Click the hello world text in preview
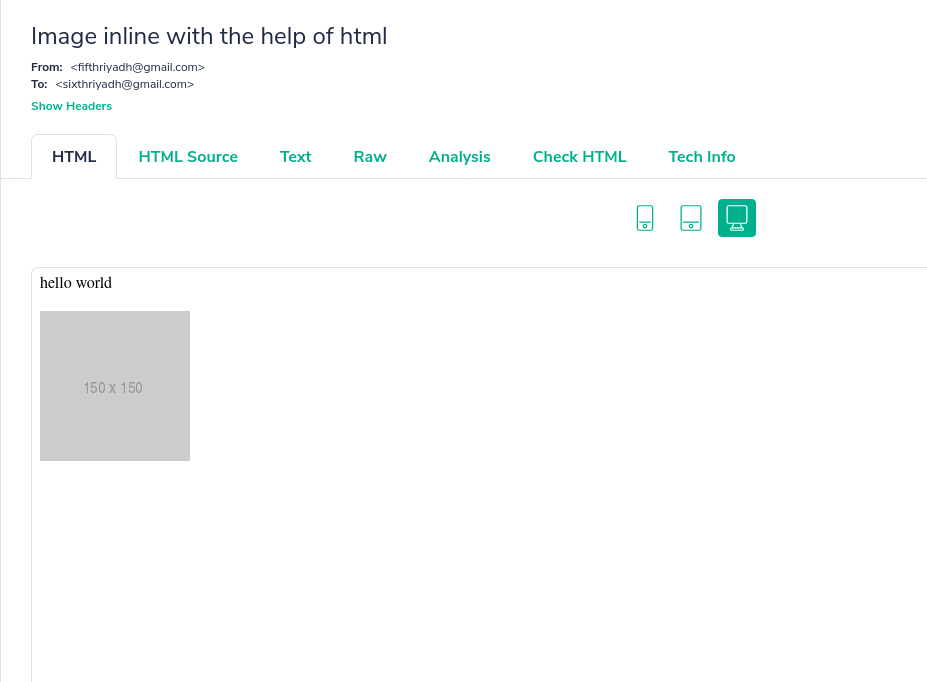Viewport: 927px width, 682px height. pyautogui.click(x=75, y=283)
